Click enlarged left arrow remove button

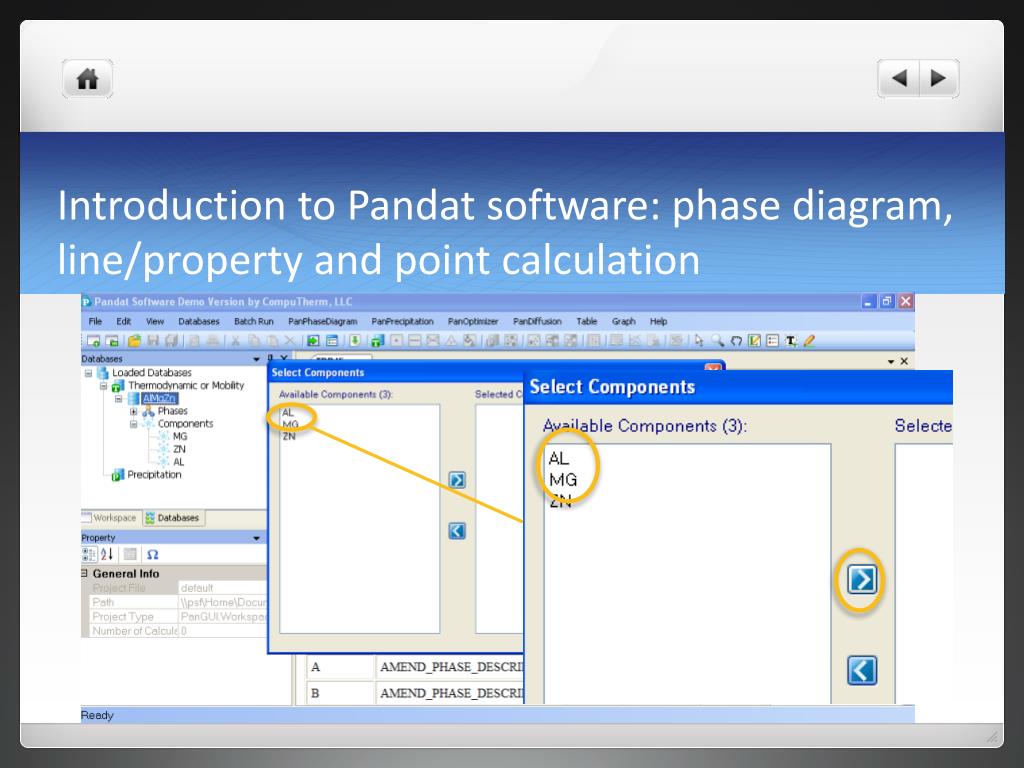861,671
